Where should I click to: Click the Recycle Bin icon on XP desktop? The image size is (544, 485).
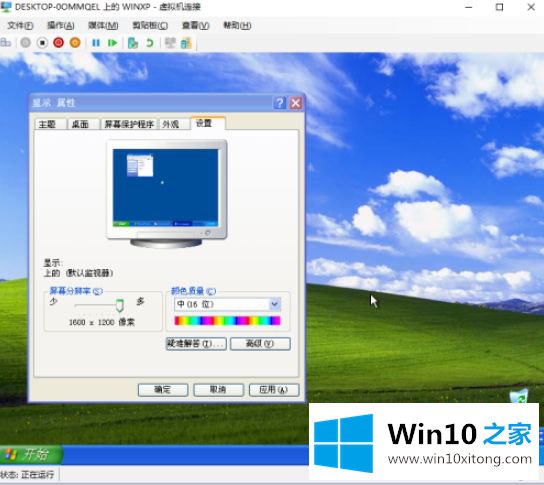click(519, 396)
